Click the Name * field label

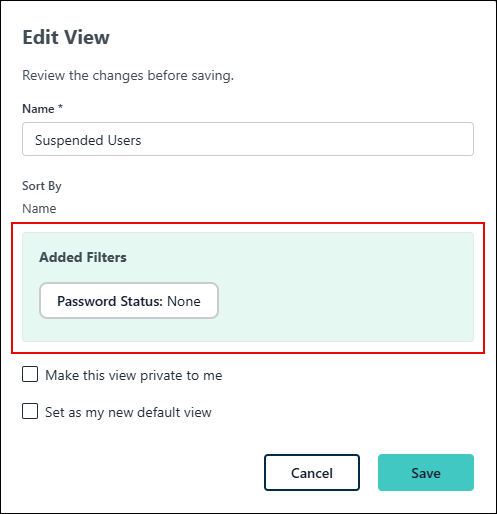[x=42, y=109]
